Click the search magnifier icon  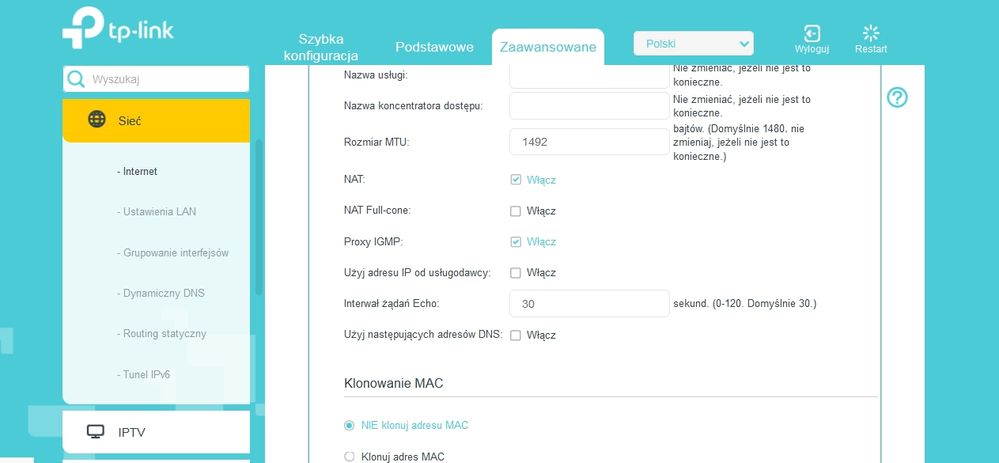pos(76,79)
